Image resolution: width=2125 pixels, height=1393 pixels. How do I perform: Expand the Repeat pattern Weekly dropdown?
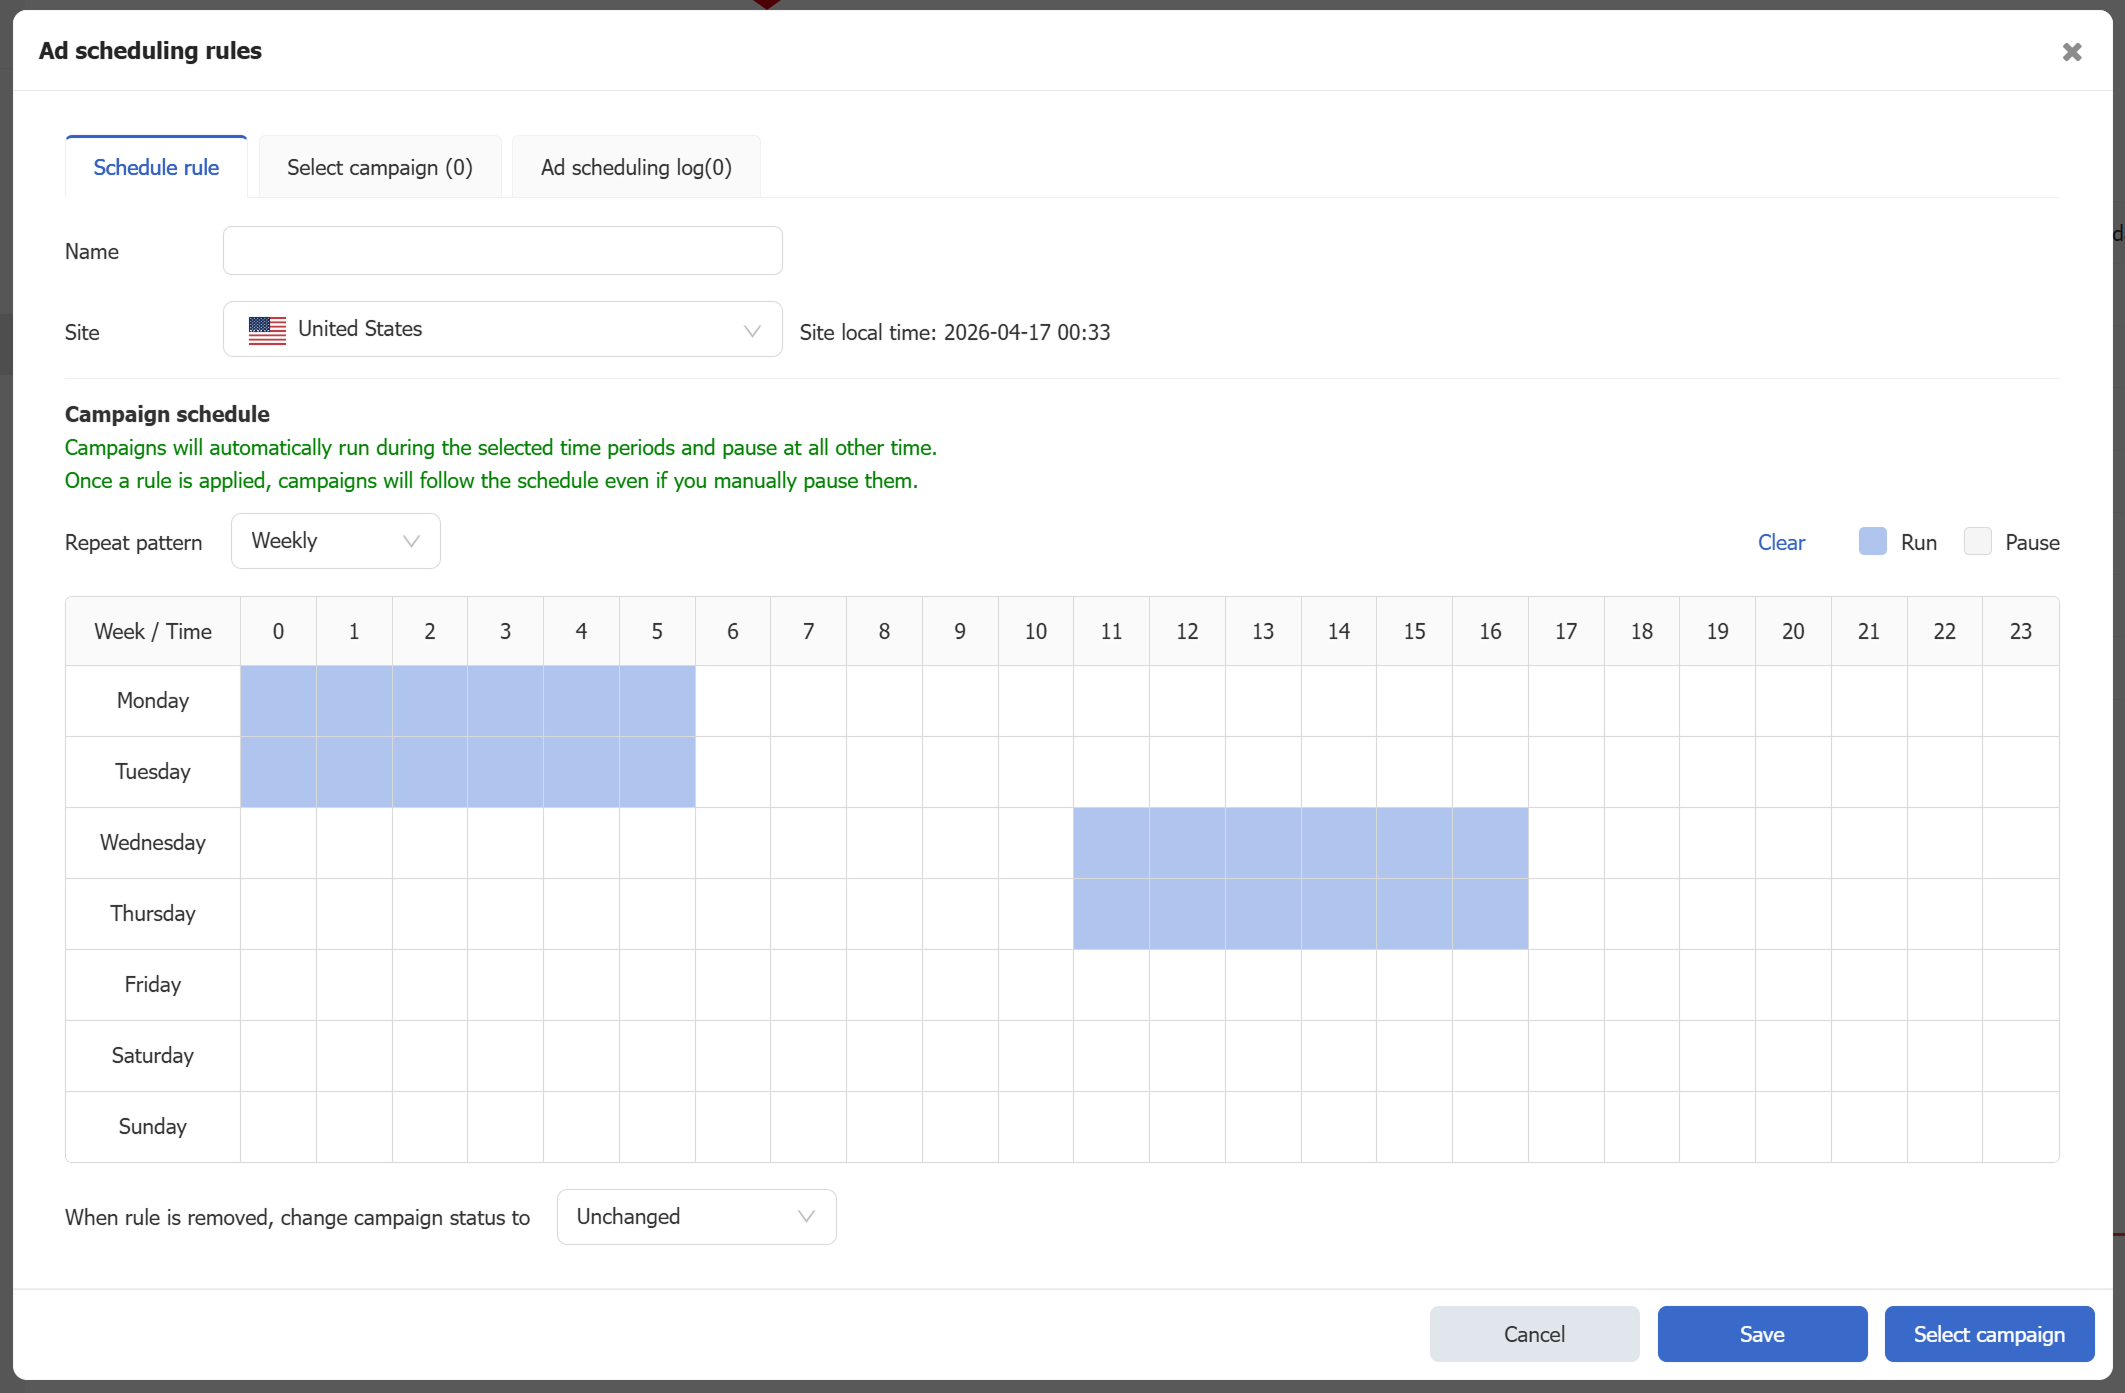click(335, 541)
